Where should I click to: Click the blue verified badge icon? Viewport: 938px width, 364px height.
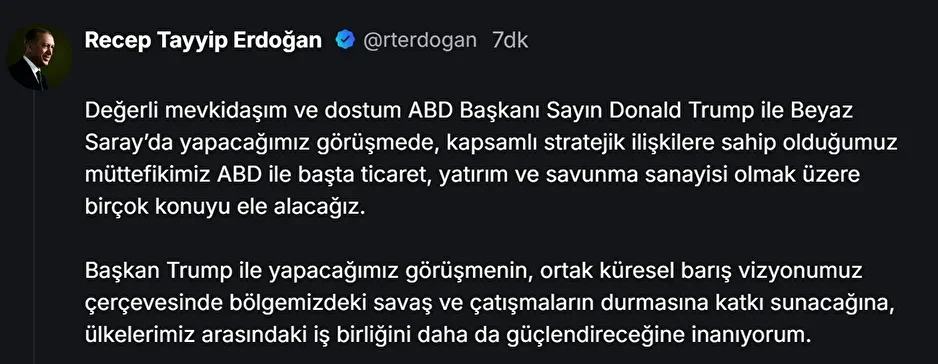point(345,40)
